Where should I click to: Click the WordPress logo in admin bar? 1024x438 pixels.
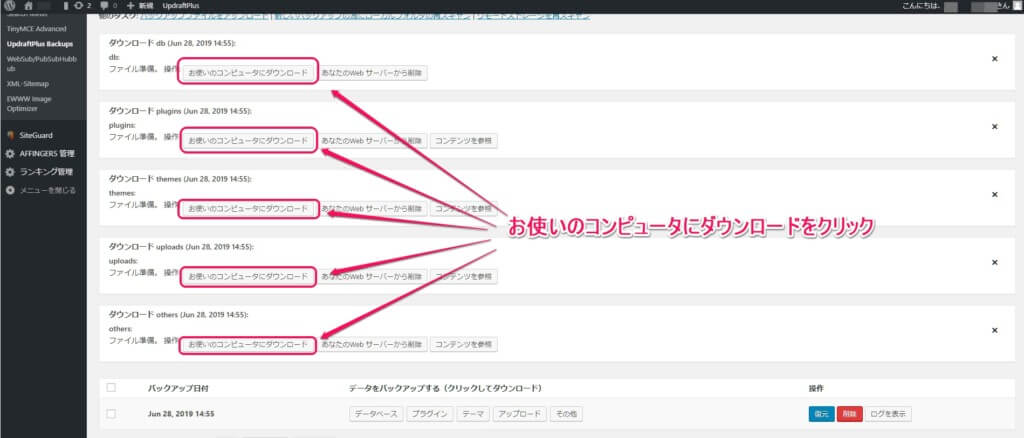tap(9, 6)
